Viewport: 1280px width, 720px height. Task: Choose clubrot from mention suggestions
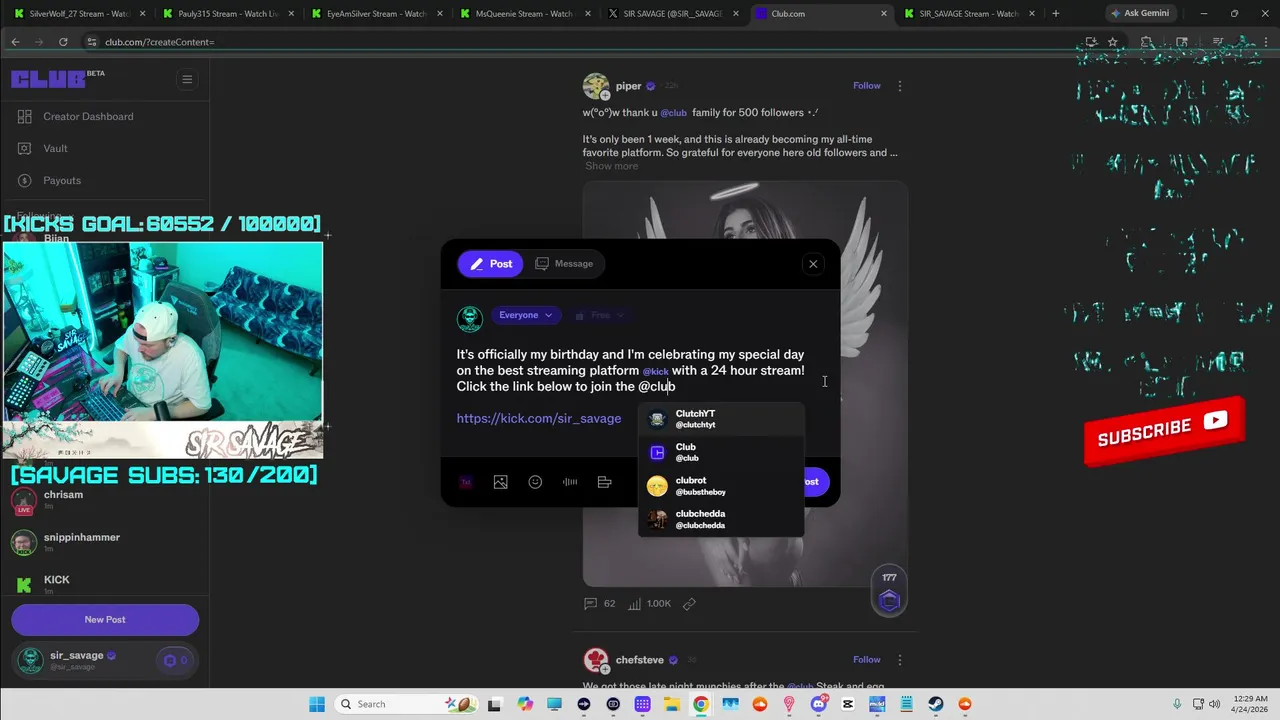(721, 486)
